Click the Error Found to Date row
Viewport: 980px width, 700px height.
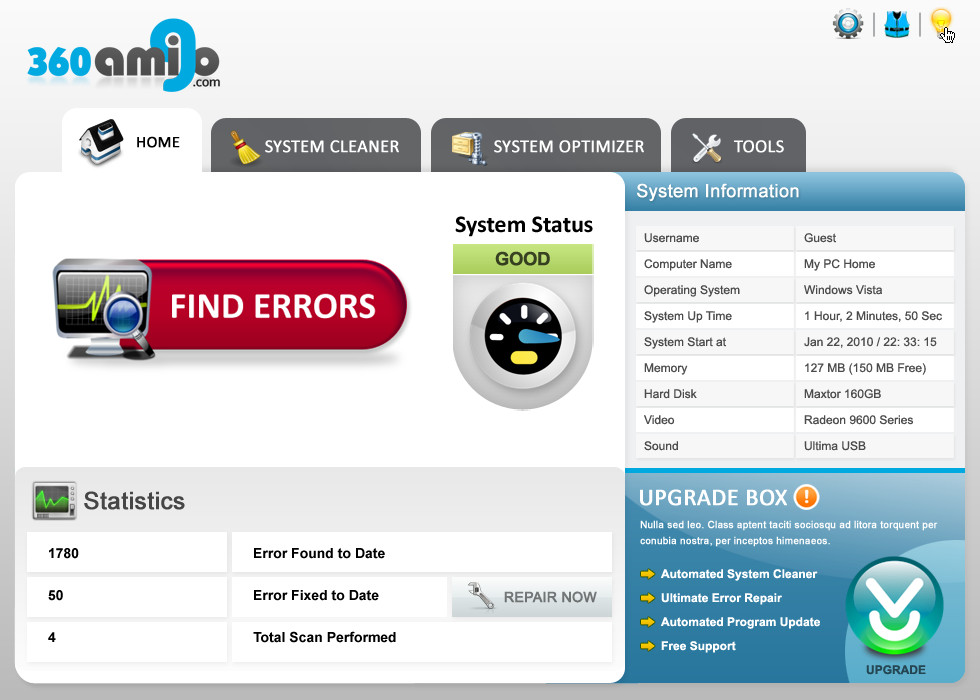[x=422, y=552]
